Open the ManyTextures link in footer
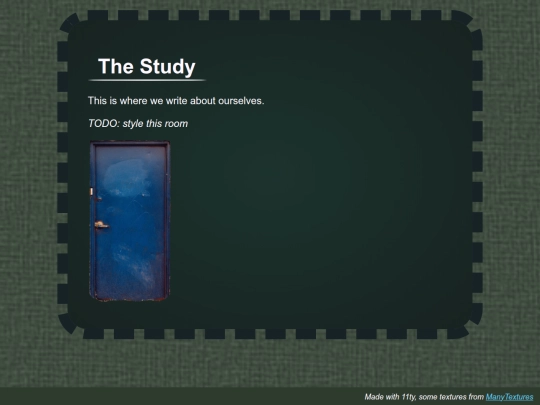Image resolution: width=540 pixels, height=405 pixels. click(x=509, y=397)
